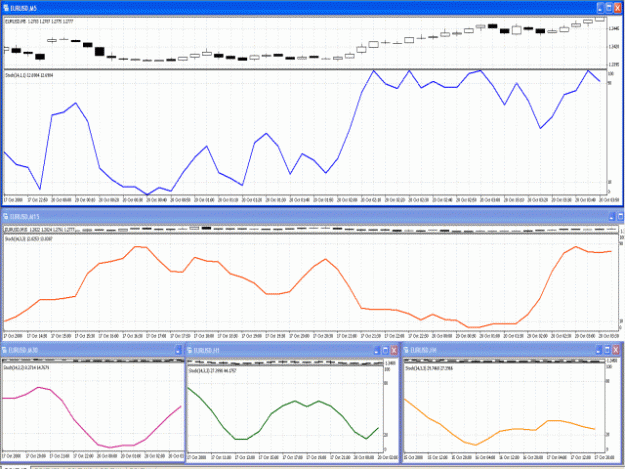Maximize the EURUSD,M15 chart window
This screenshot has height=469, width=625.
click(x=621, y=216)
